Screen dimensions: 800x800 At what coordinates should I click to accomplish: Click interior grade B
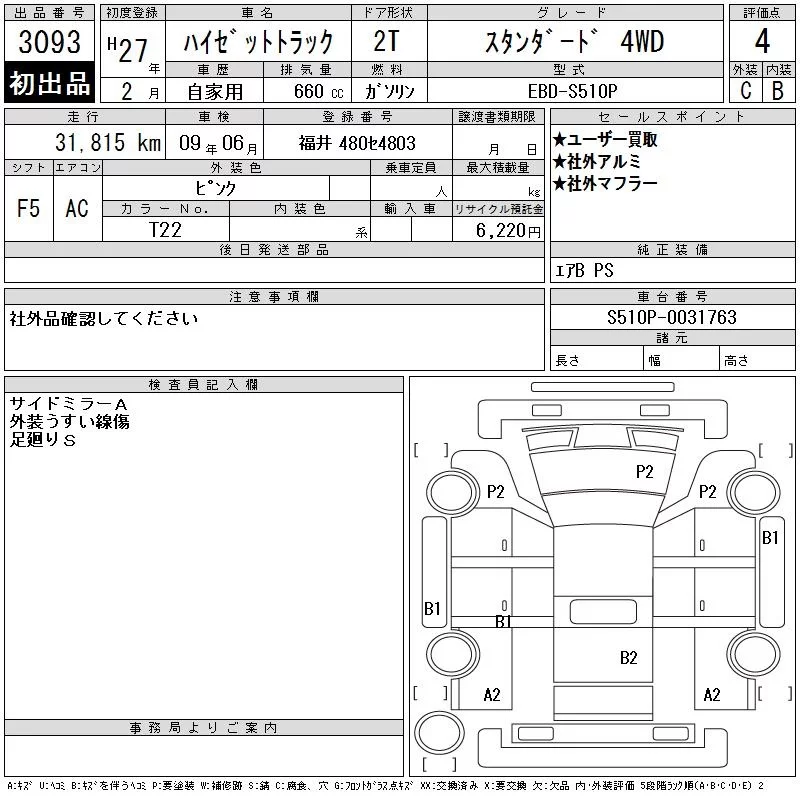778,91
